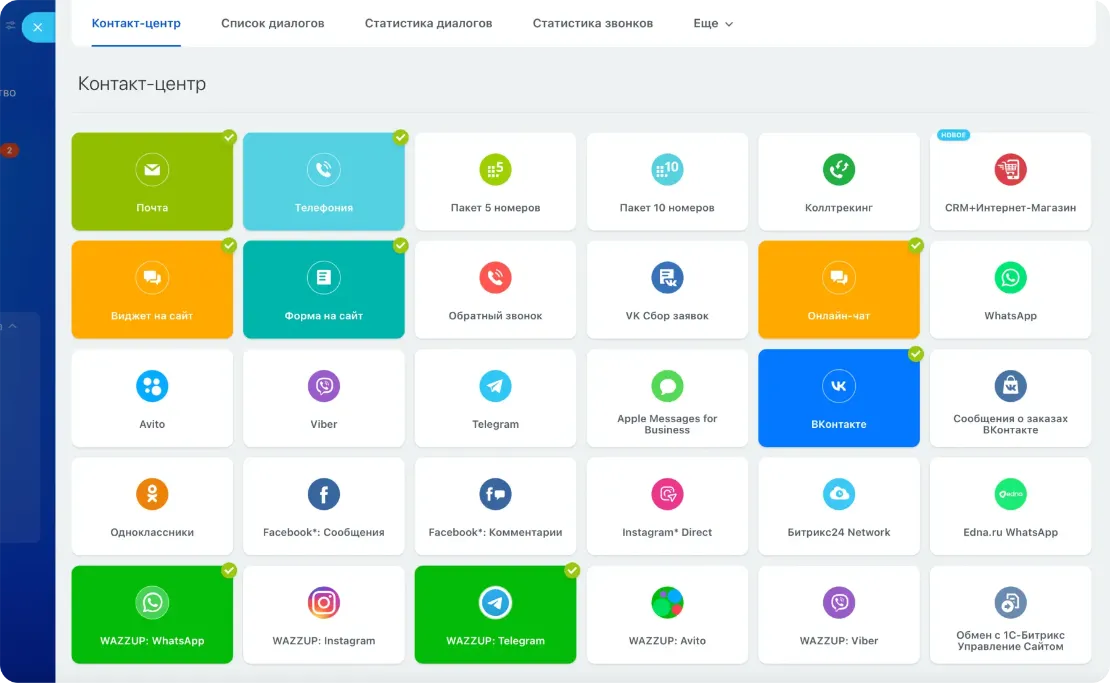Click the checkmark badge on ВКонтакте tile
1110x683 pixels.
coord(916,353)
